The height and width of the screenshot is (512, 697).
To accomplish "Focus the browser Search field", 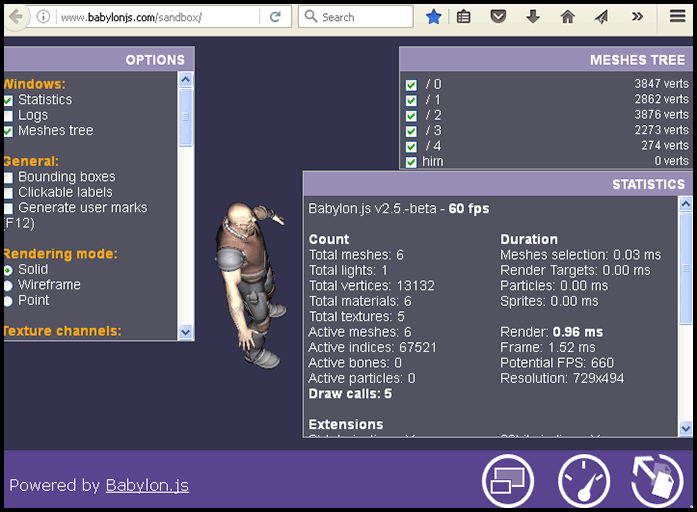I will (x=356, y=17).
